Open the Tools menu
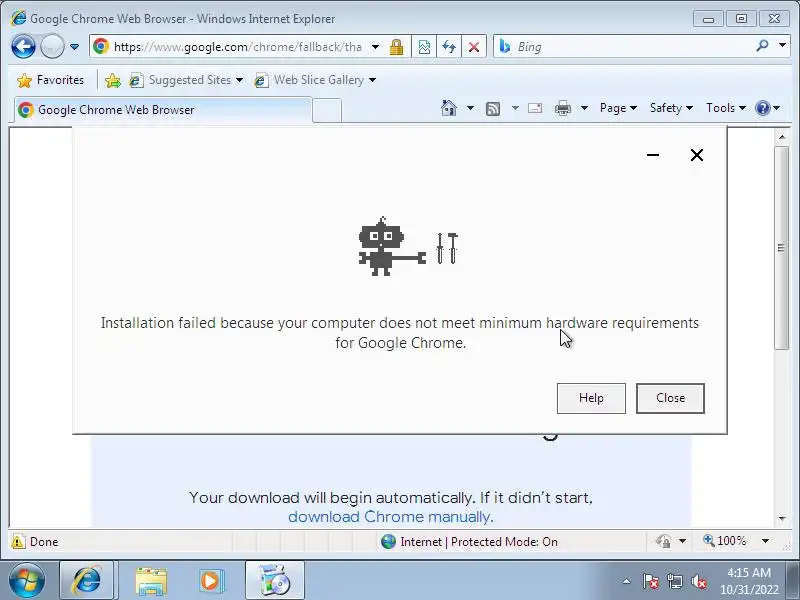Viewport: 800px width, 600px height. [x=726, y=108]
